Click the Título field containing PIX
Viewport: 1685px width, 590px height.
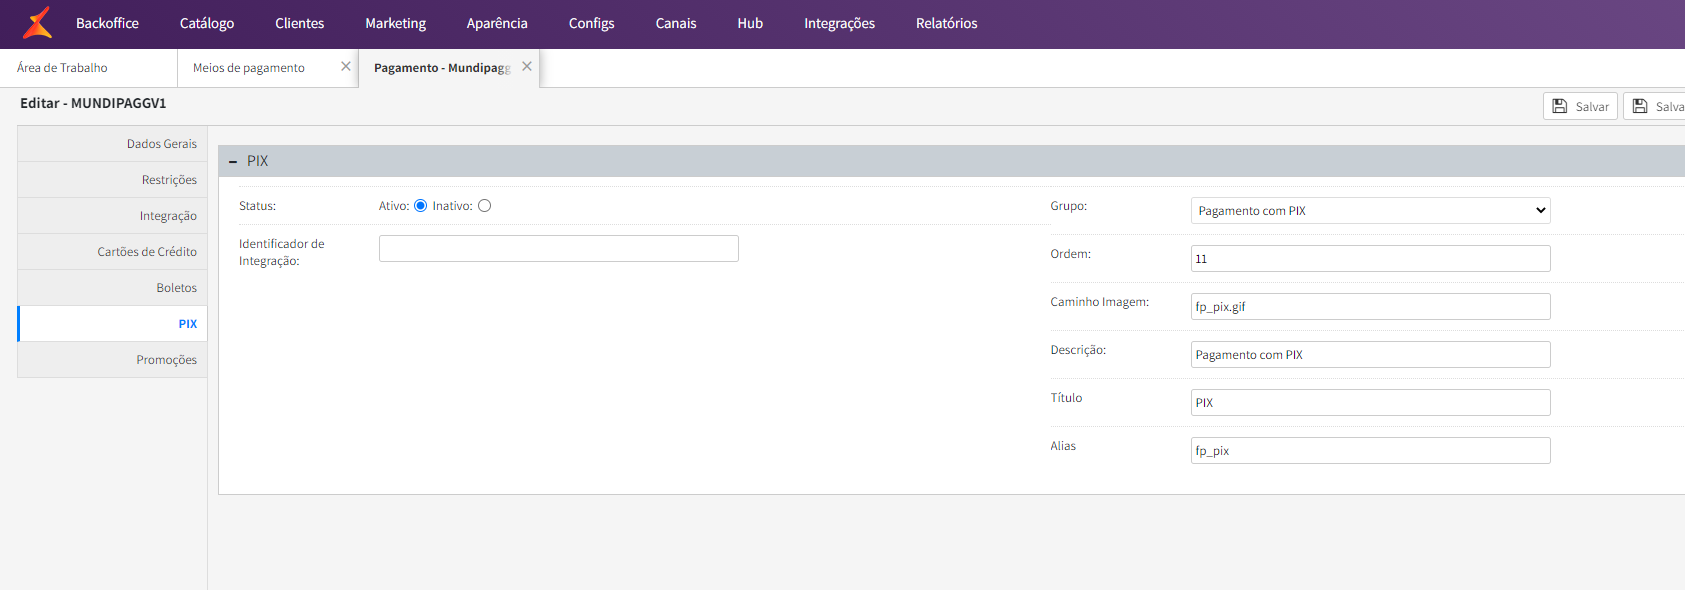click(1370, 402)
